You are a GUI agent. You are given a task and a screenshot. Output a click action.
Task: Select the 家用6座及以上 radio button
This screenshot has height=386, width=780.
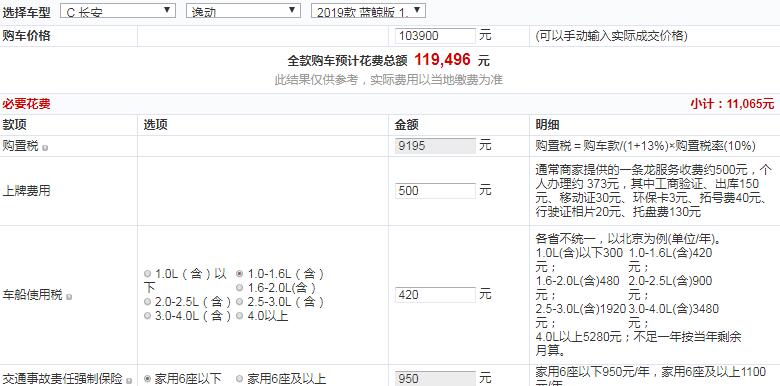point(239,379)
